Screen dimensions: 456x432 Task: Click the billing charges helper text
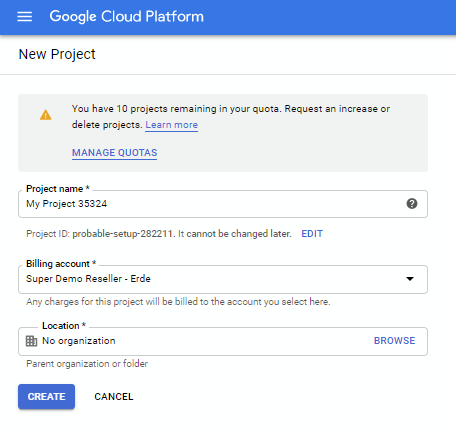point(178,302)
